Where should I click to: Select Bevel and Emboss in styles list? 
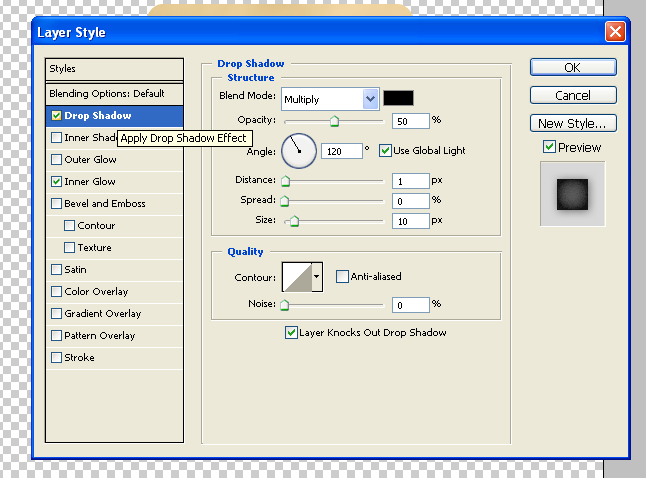pos(105,204)
